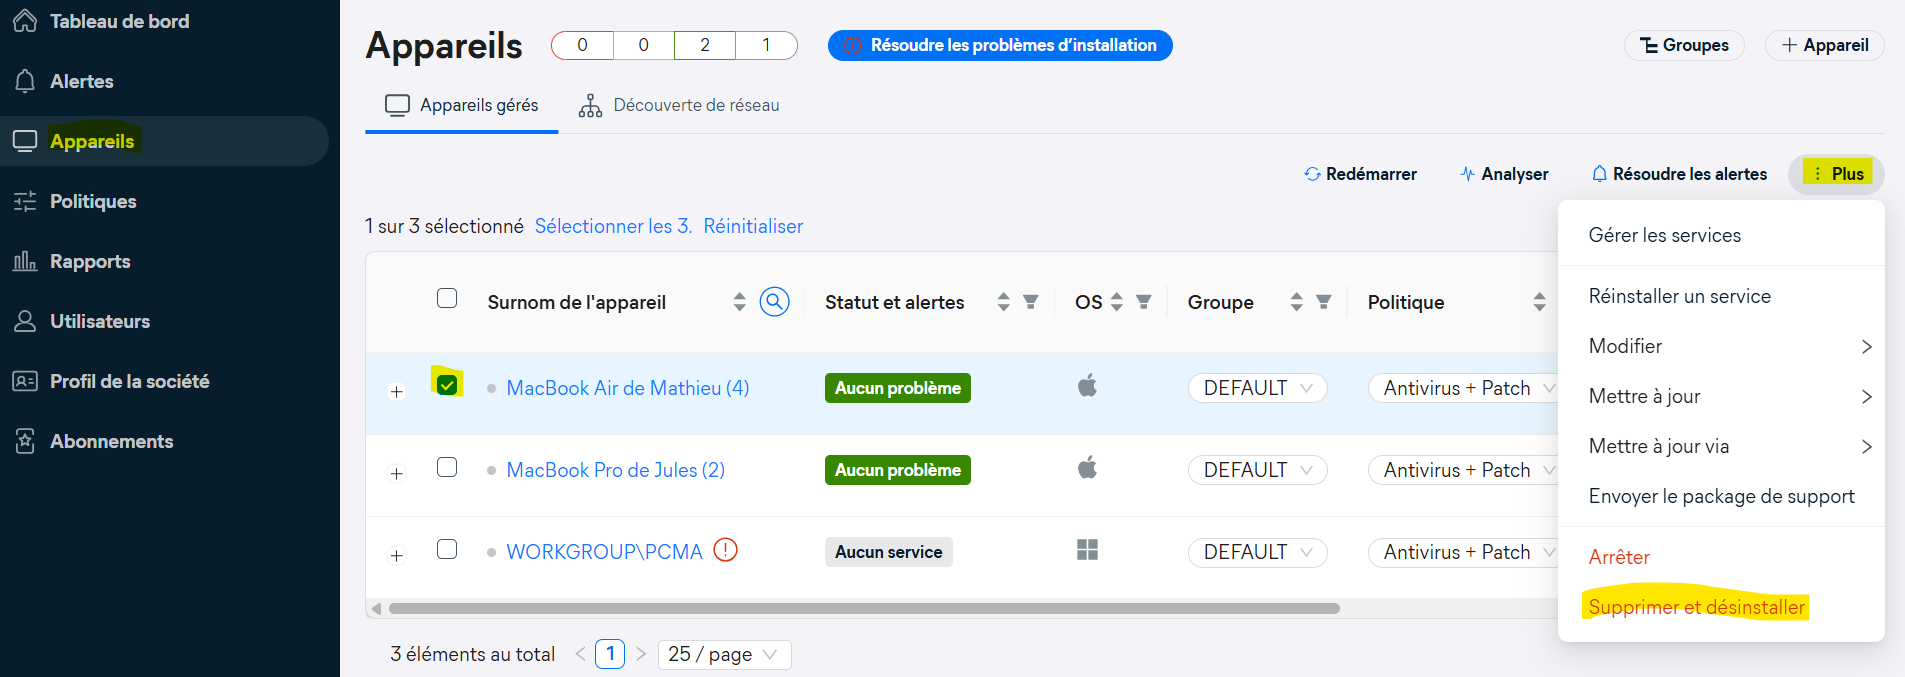
Task: Open policy dropdown for WORKGROUP\PCMA
Action: tap(1463, 552)
